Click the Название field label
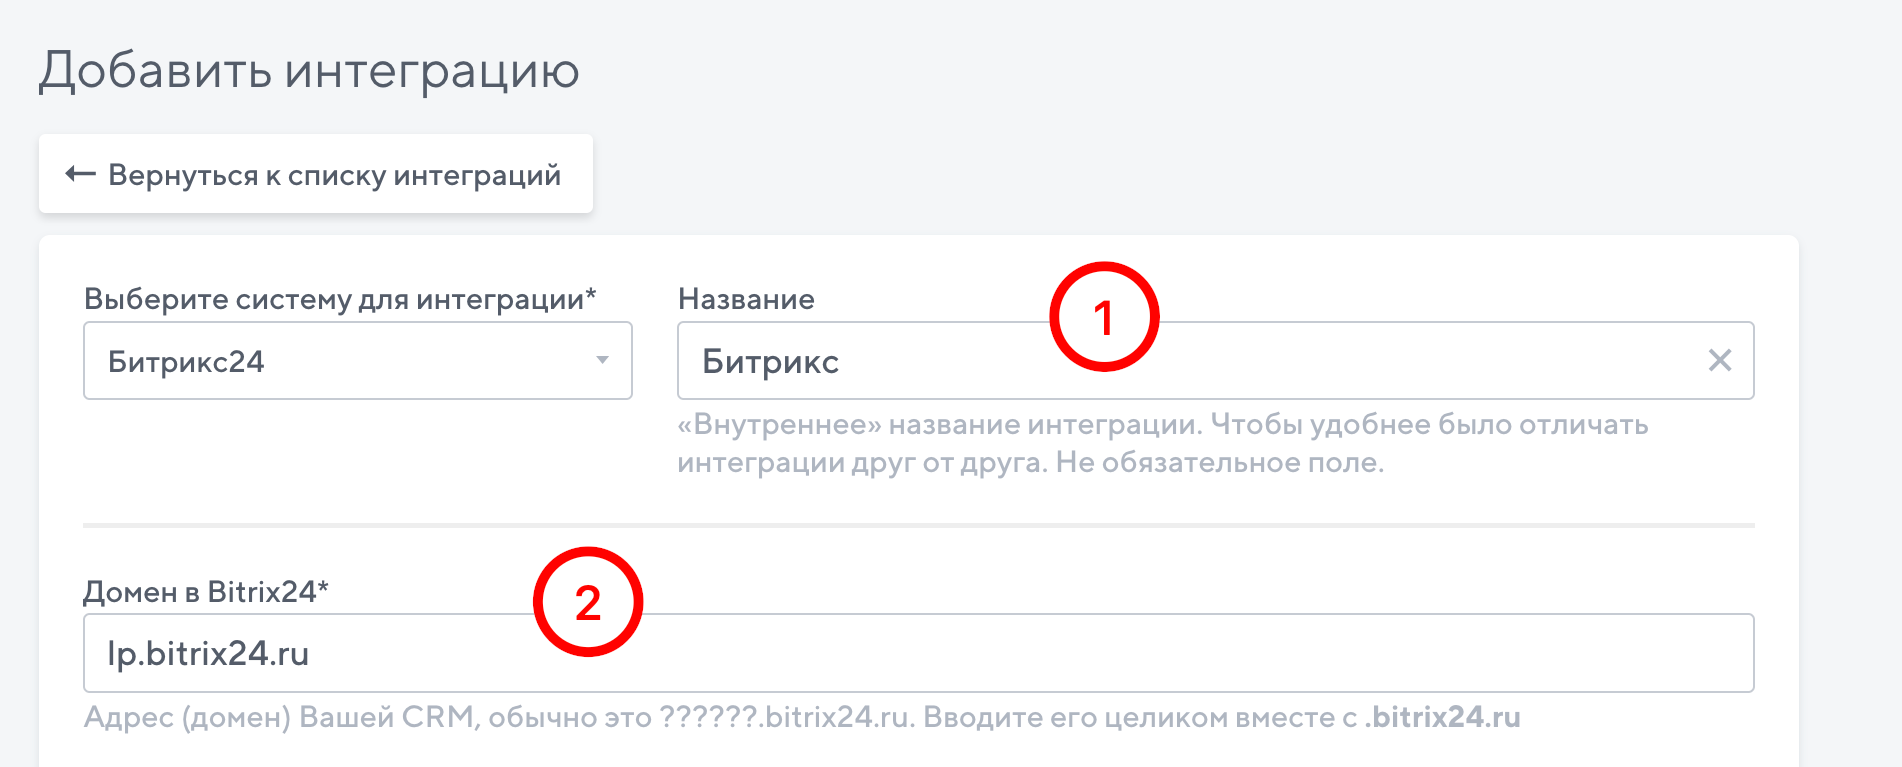The image size is (1902, 767). [x=746, y=299]
